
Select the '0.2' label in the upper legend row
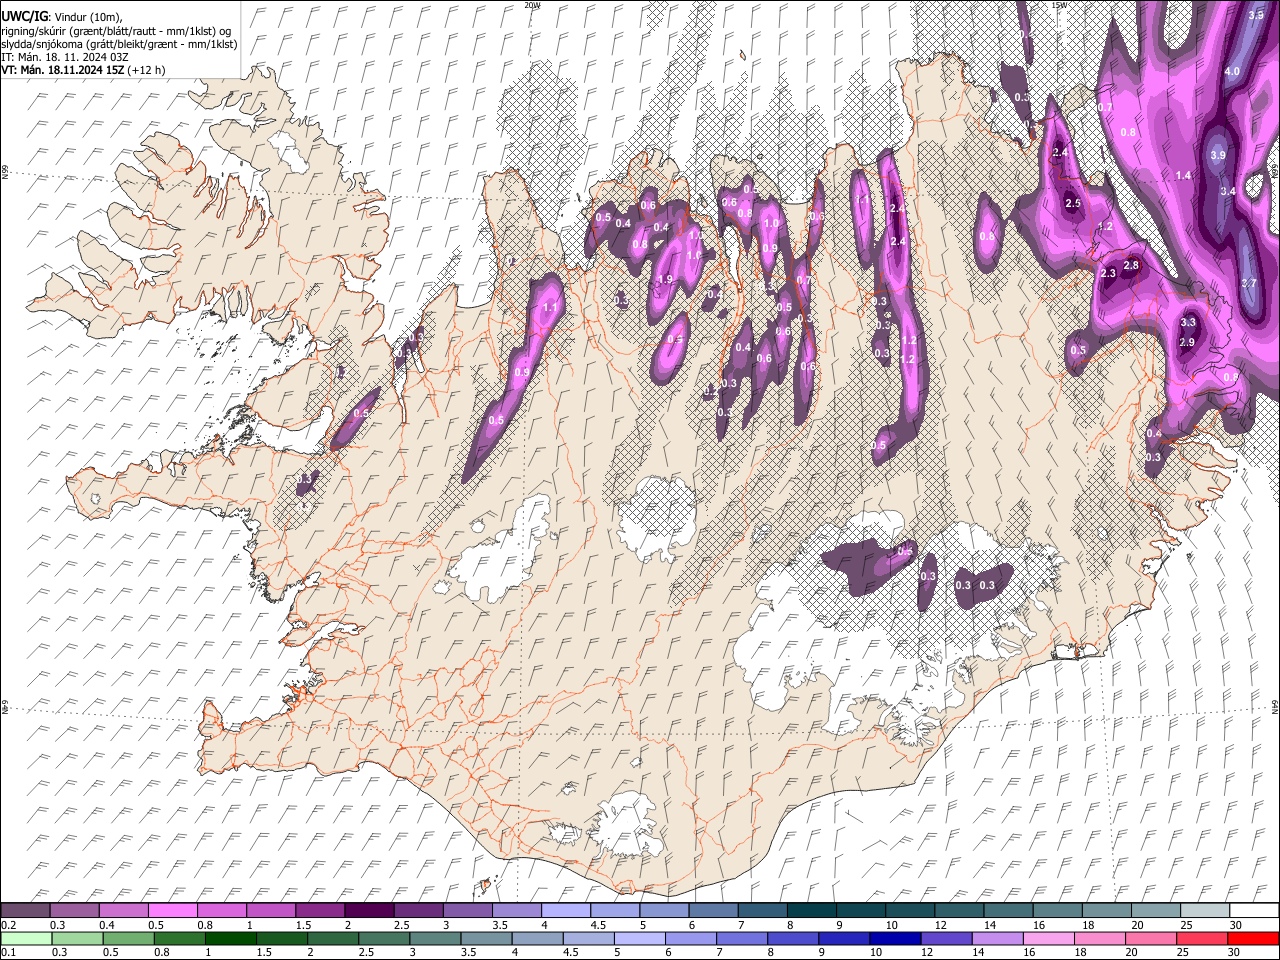click(x=7, y=925)
